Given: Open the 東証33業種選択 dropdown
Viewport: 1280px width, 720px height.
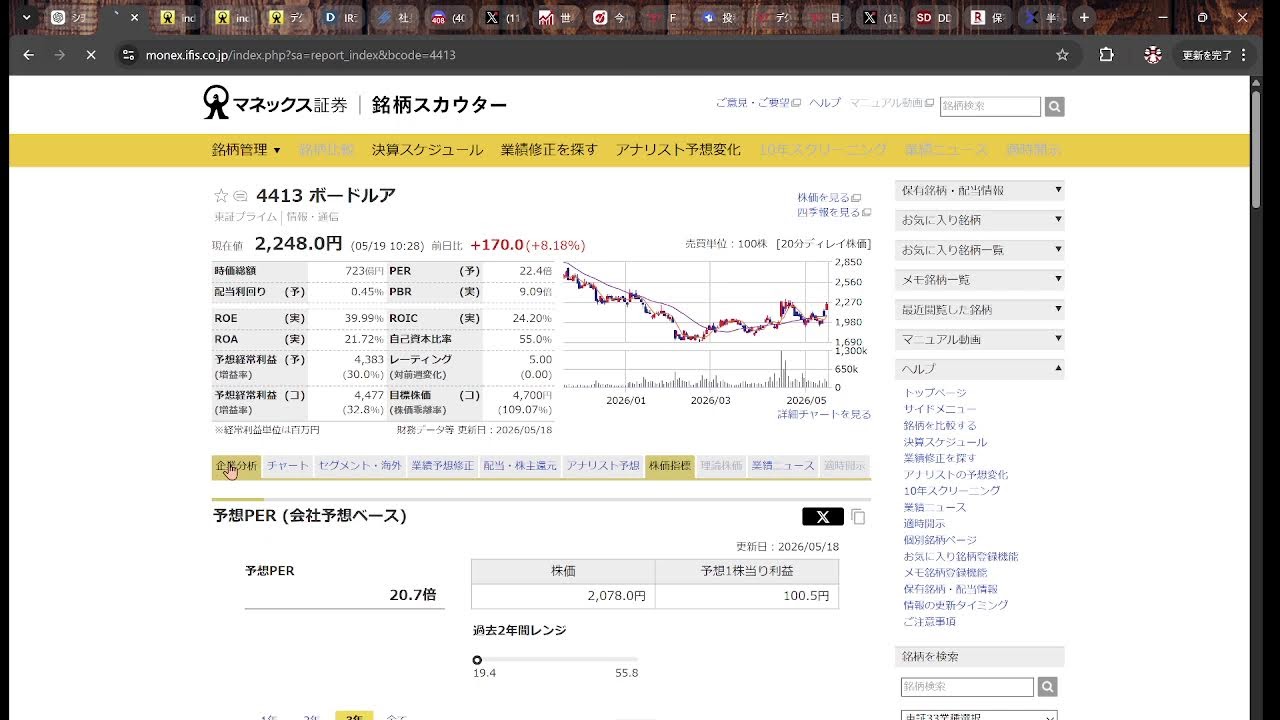Looking at the screenshot, I should (979, 716).
